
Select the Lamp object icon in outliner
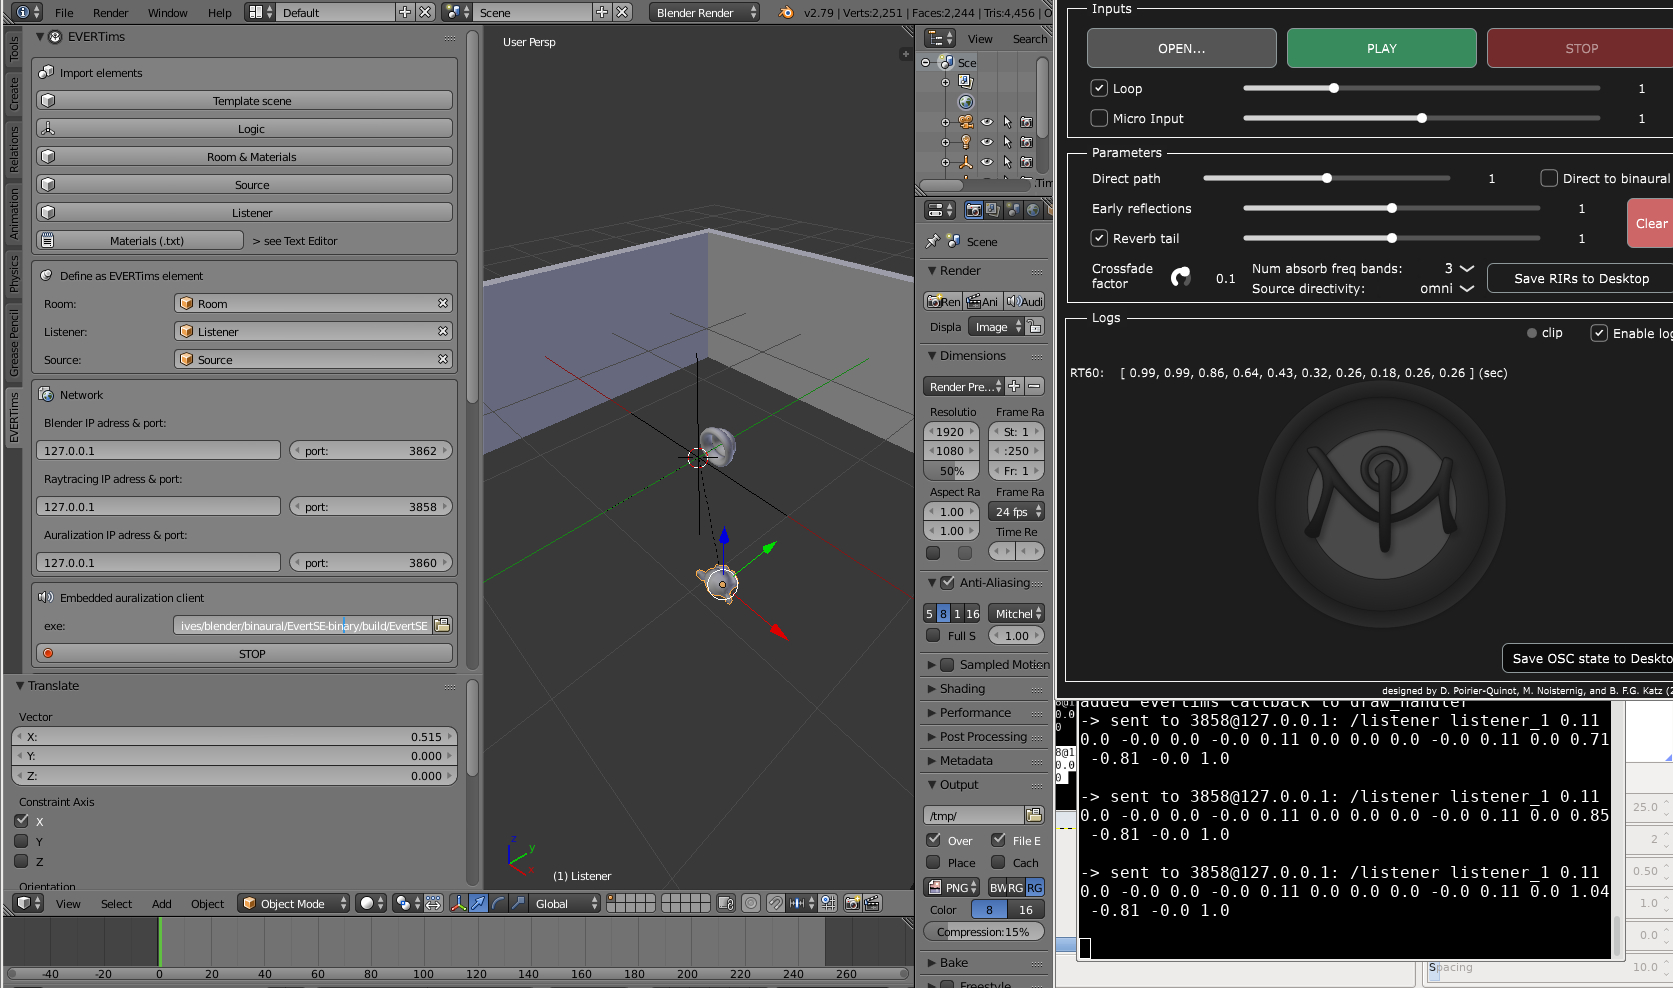966,142
